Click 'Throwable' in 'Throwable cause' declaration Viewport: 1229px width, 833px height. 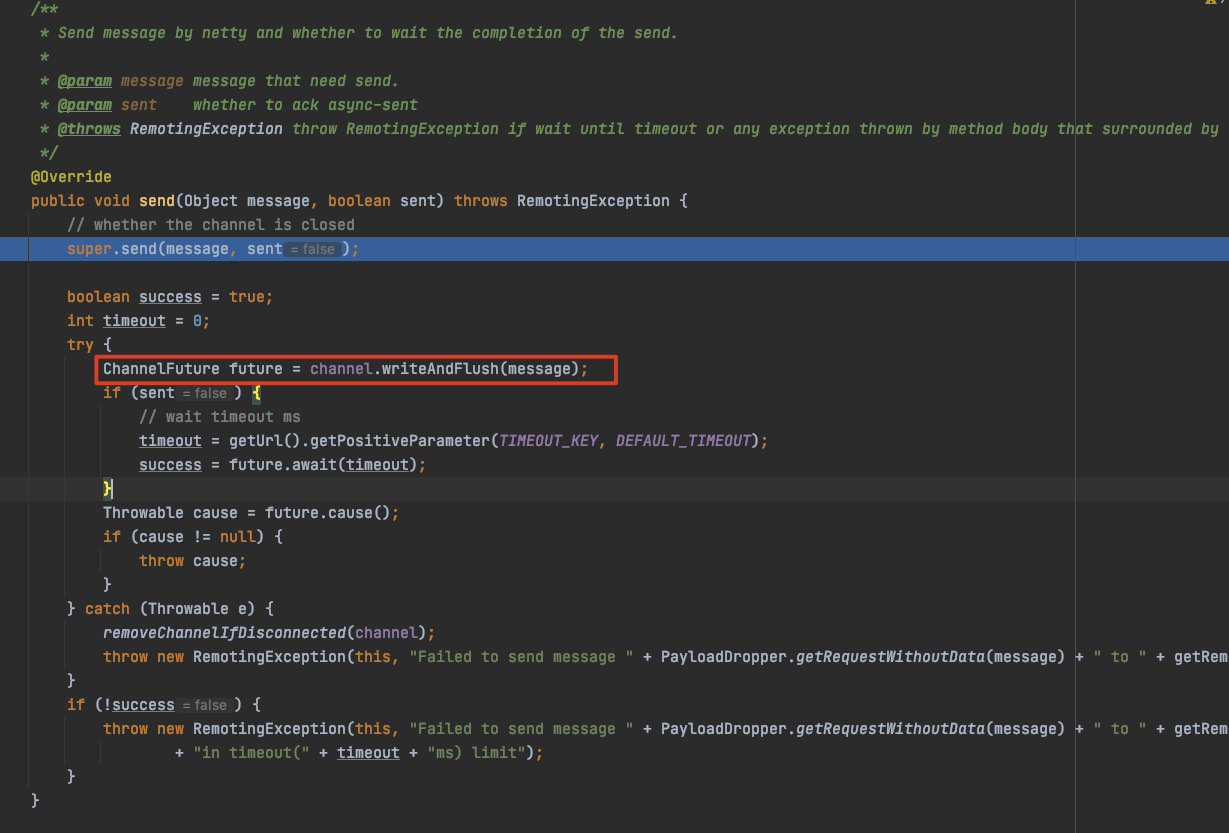click(x=143, y=513)
